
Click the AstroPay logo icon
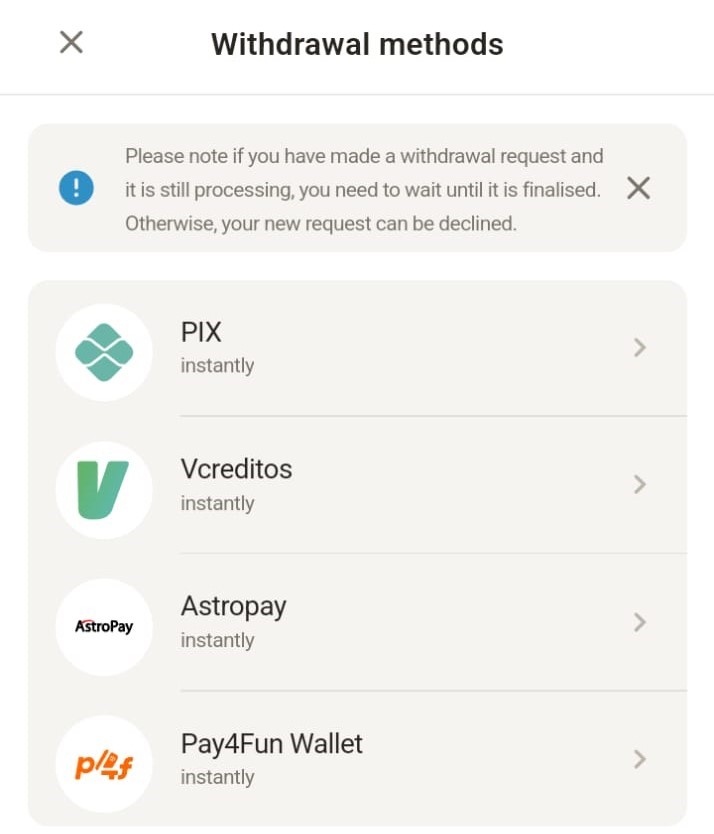(x=104, y=627)
